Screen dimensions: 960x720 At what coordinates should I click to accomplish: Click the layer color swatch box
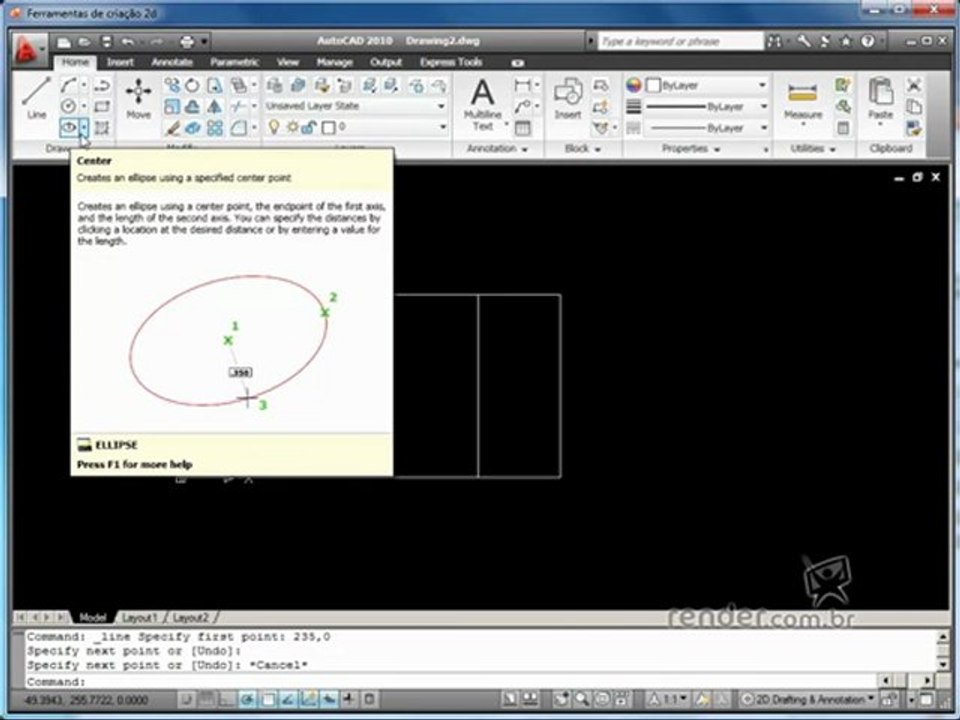(329, 127)
